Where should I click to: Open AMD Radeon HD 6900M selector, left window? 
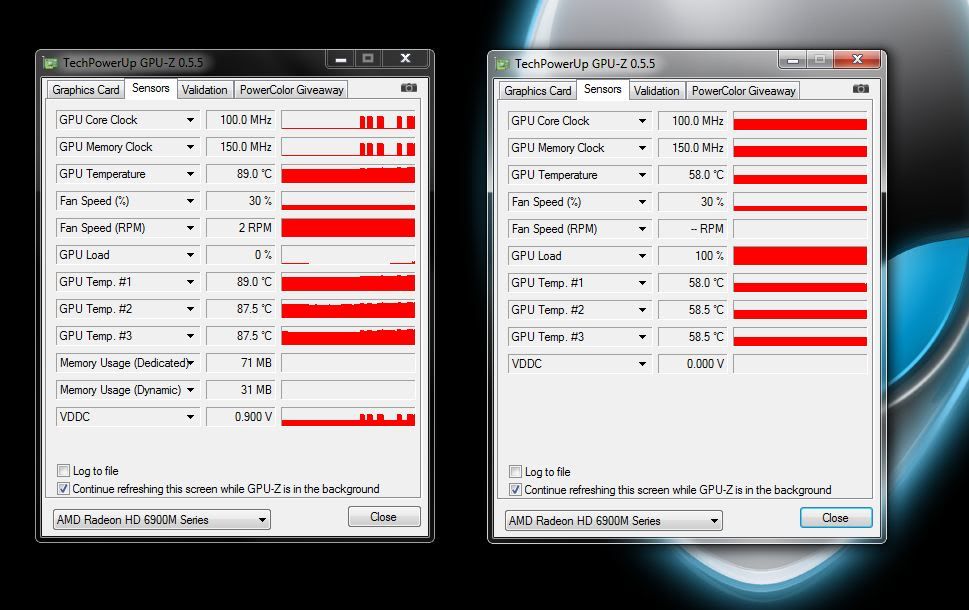(x=162, y=520)
